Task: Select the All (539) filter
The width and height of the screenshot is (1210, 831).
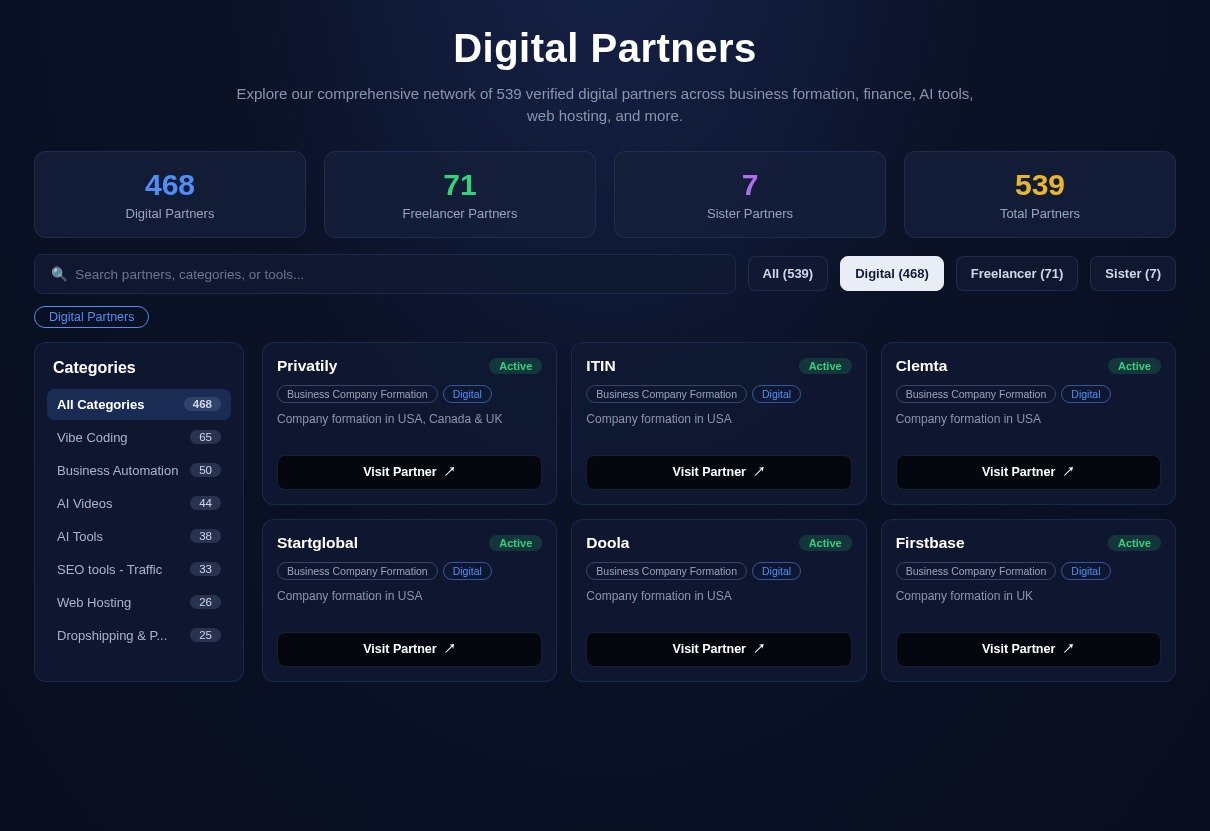Action: tap(788, 274)
